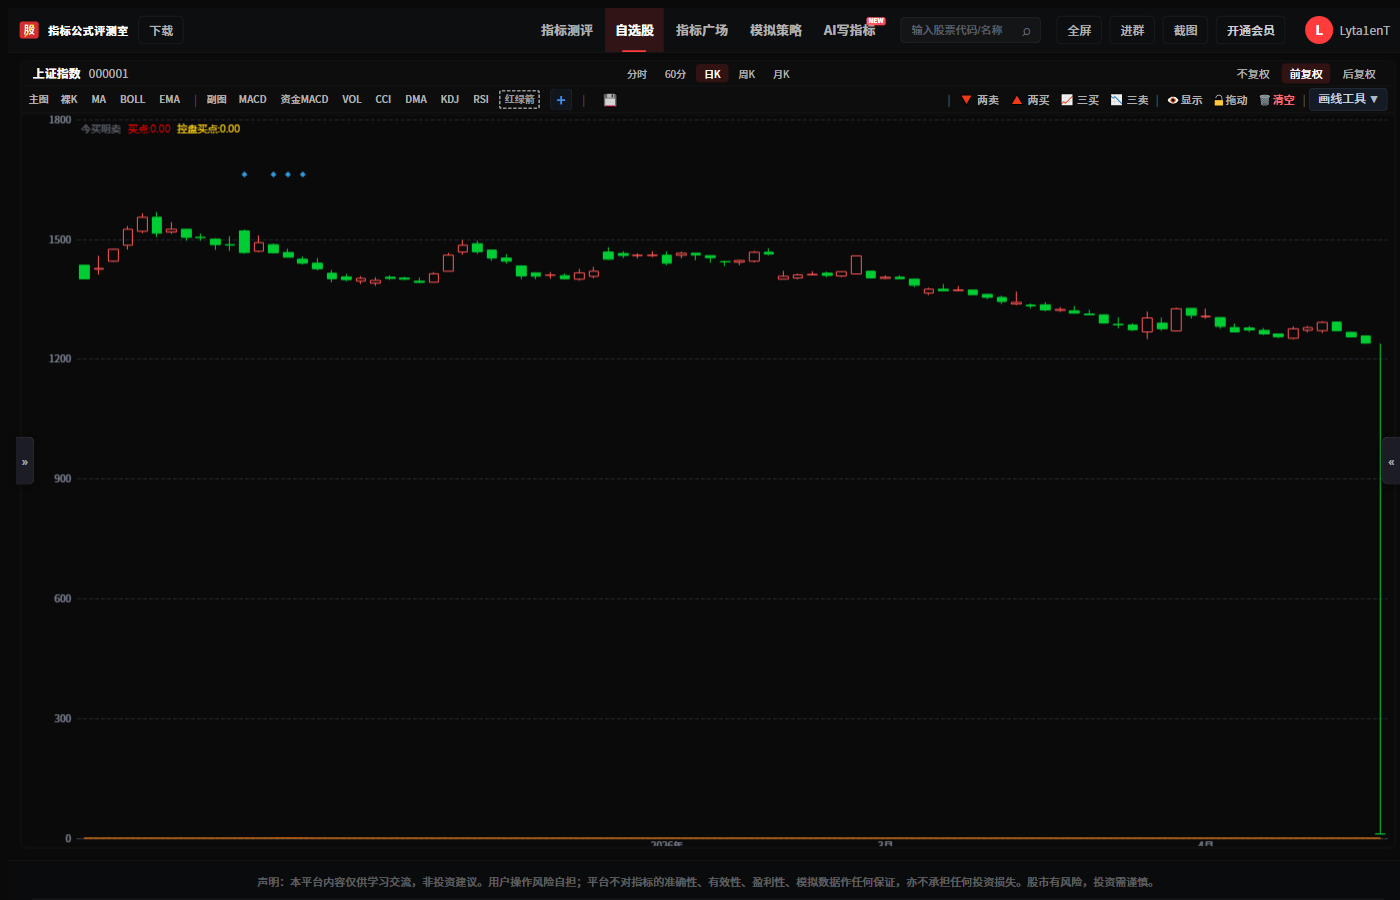Switch to 周K chart period
The height and width of the screenshot is (900, 1400).
coord(747,74)
